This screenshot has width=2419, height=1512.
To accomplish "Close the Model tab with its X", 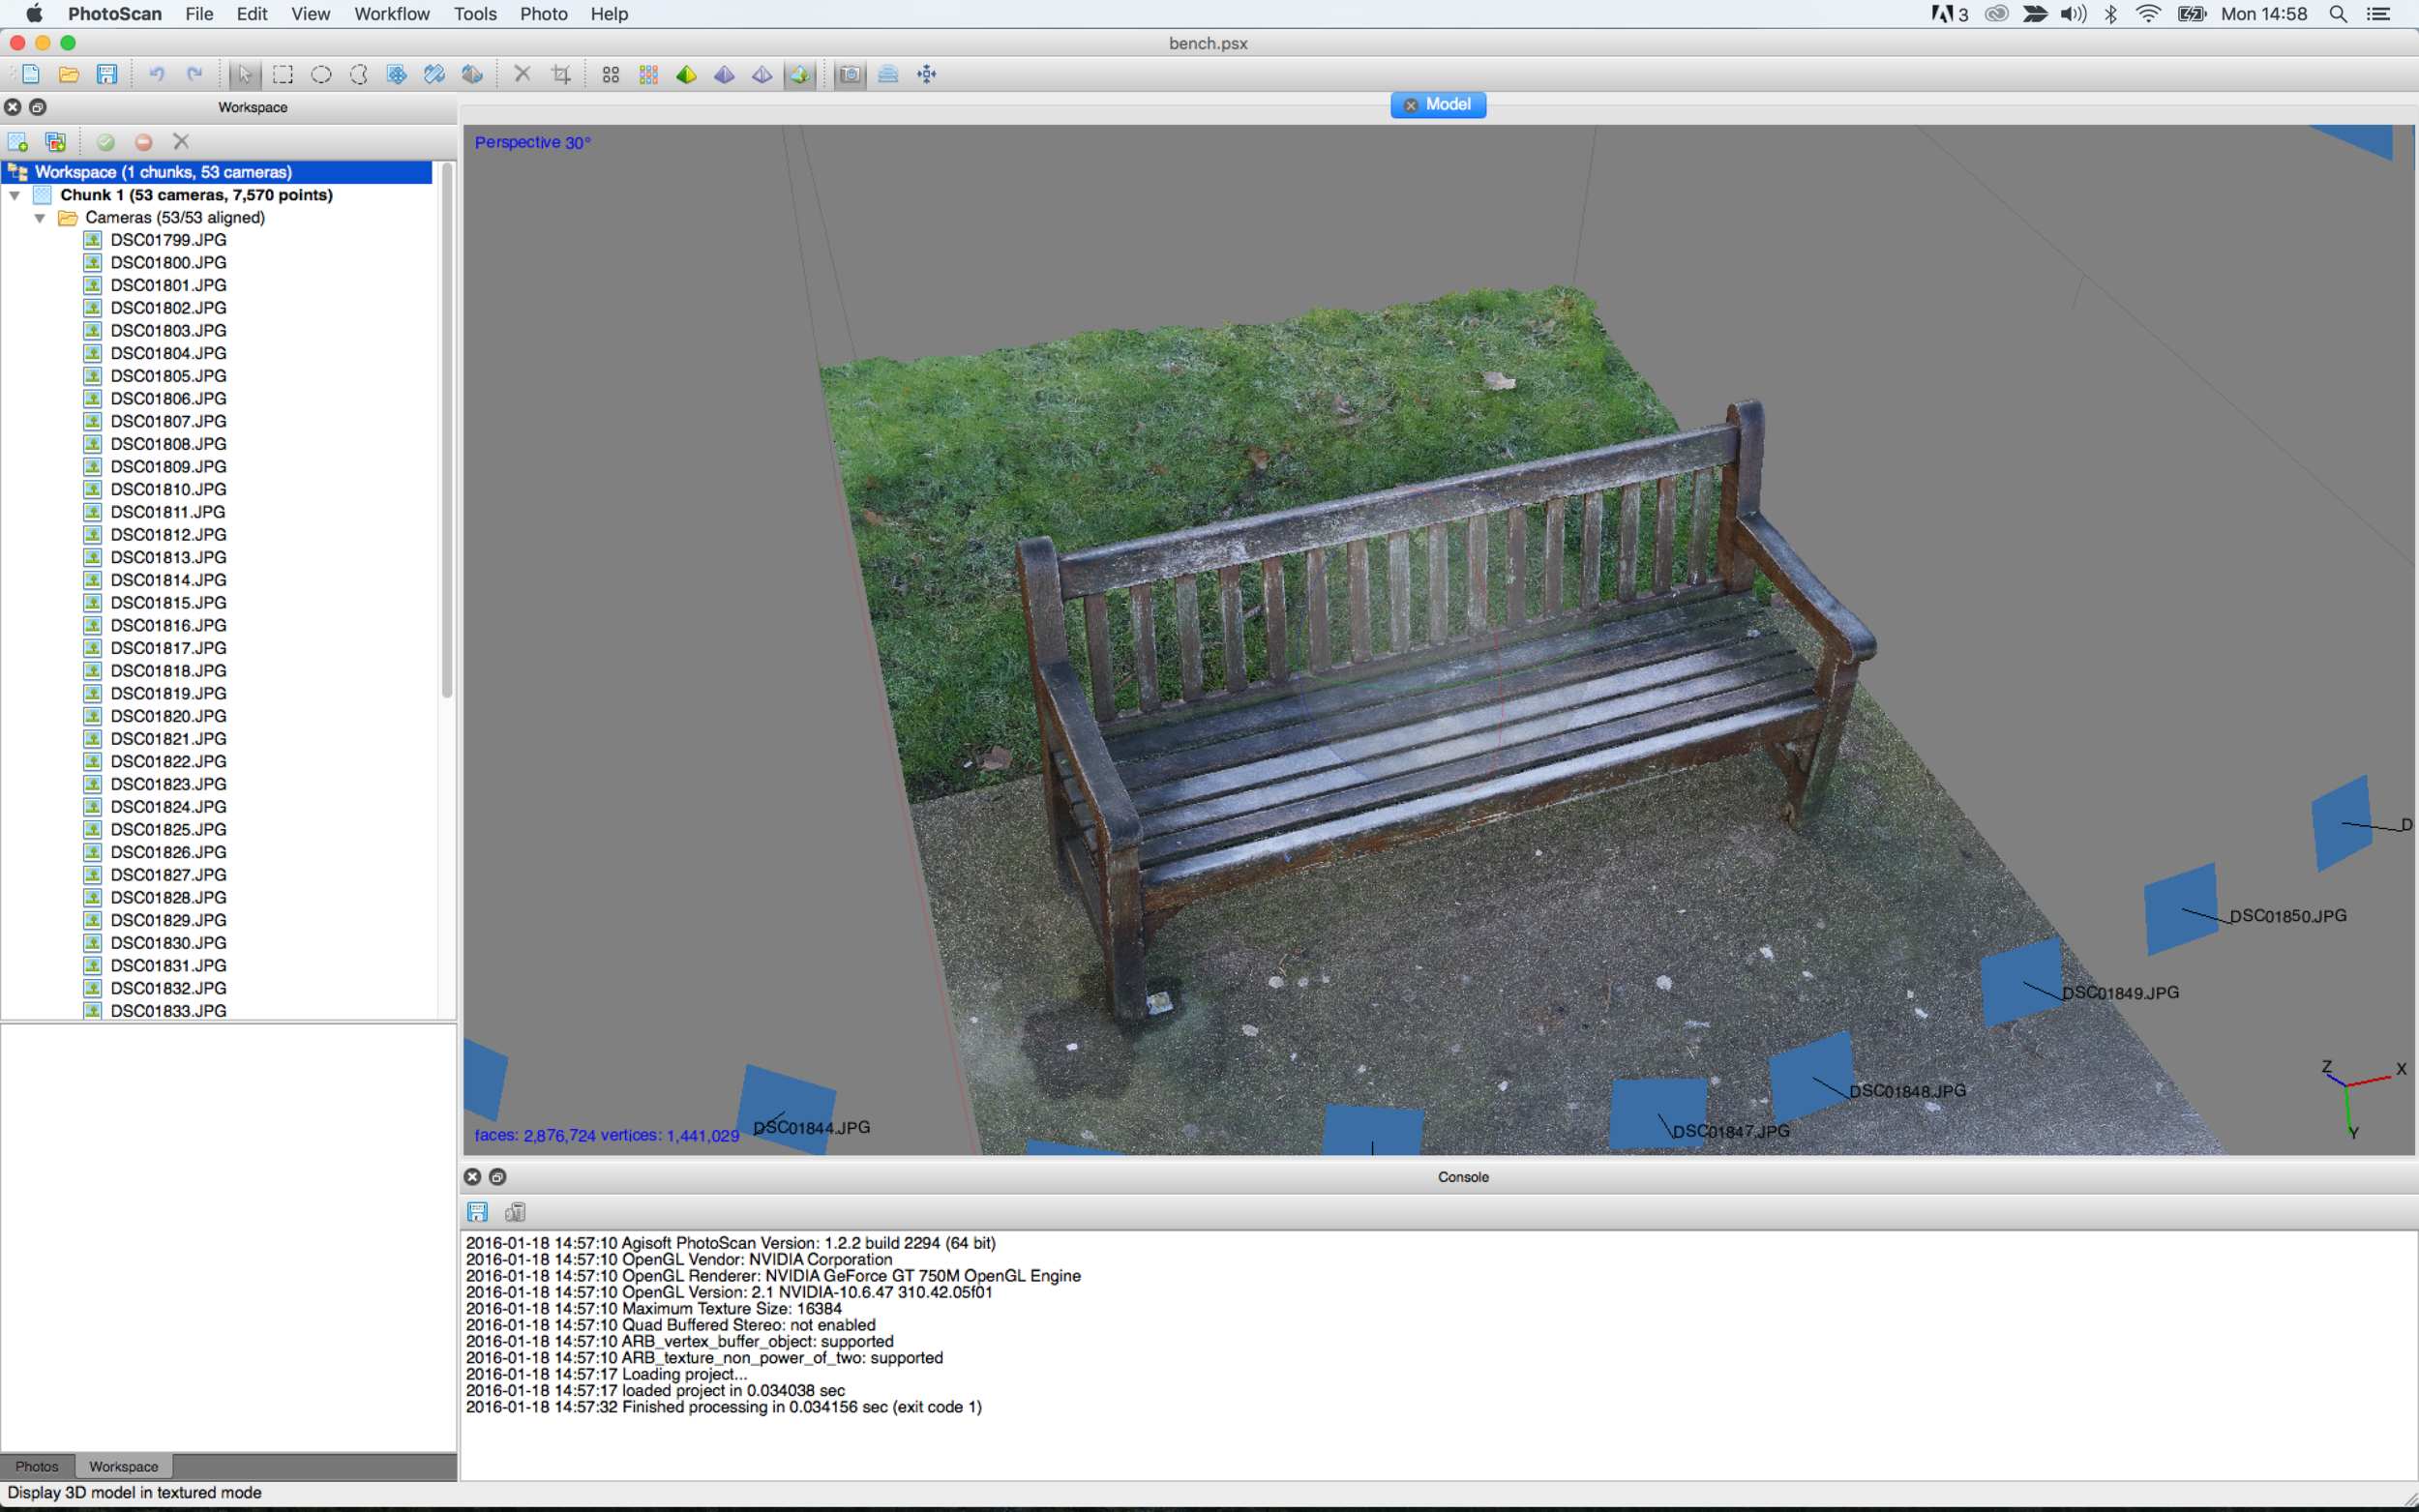I will (1411, 105).
